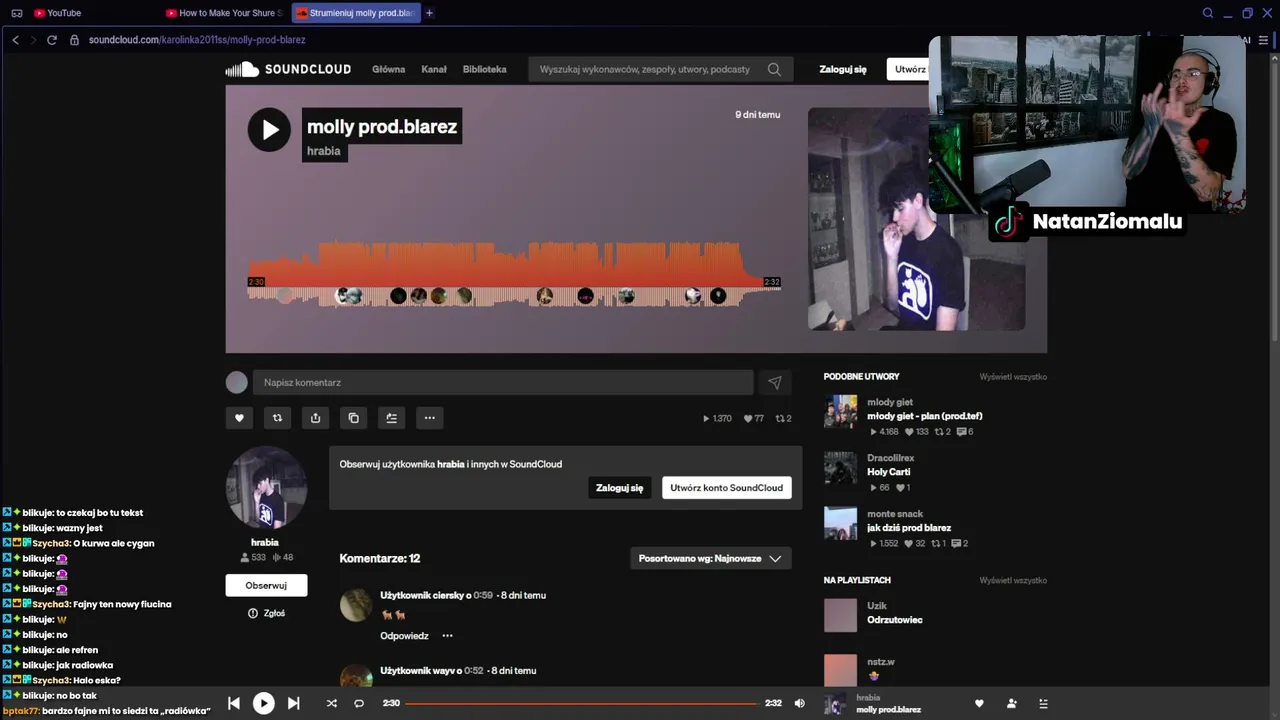The image size is (1280, 720).
Task: View all similar tracks via Wyświetl wszystko
Action: 1013,376
